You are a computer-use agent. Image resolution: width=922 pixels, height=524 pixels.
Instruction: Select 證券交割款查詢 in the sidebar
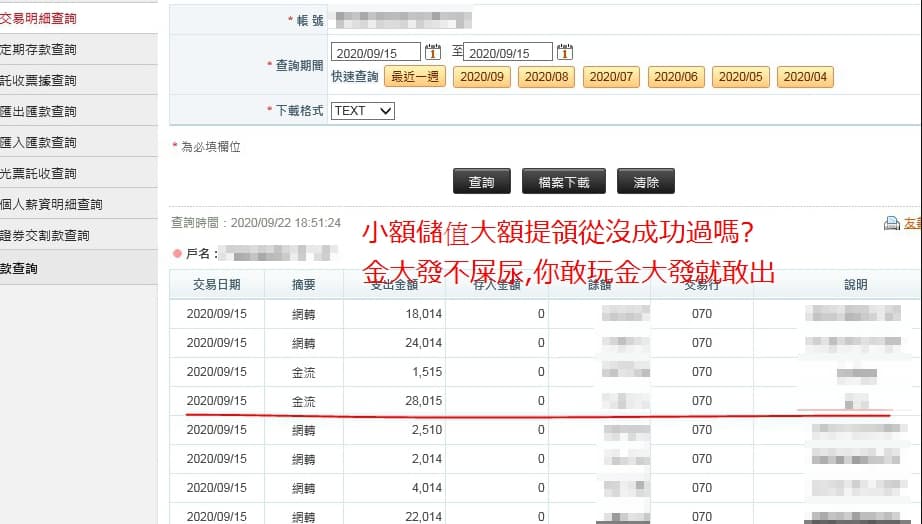click(x=46, y=235)
